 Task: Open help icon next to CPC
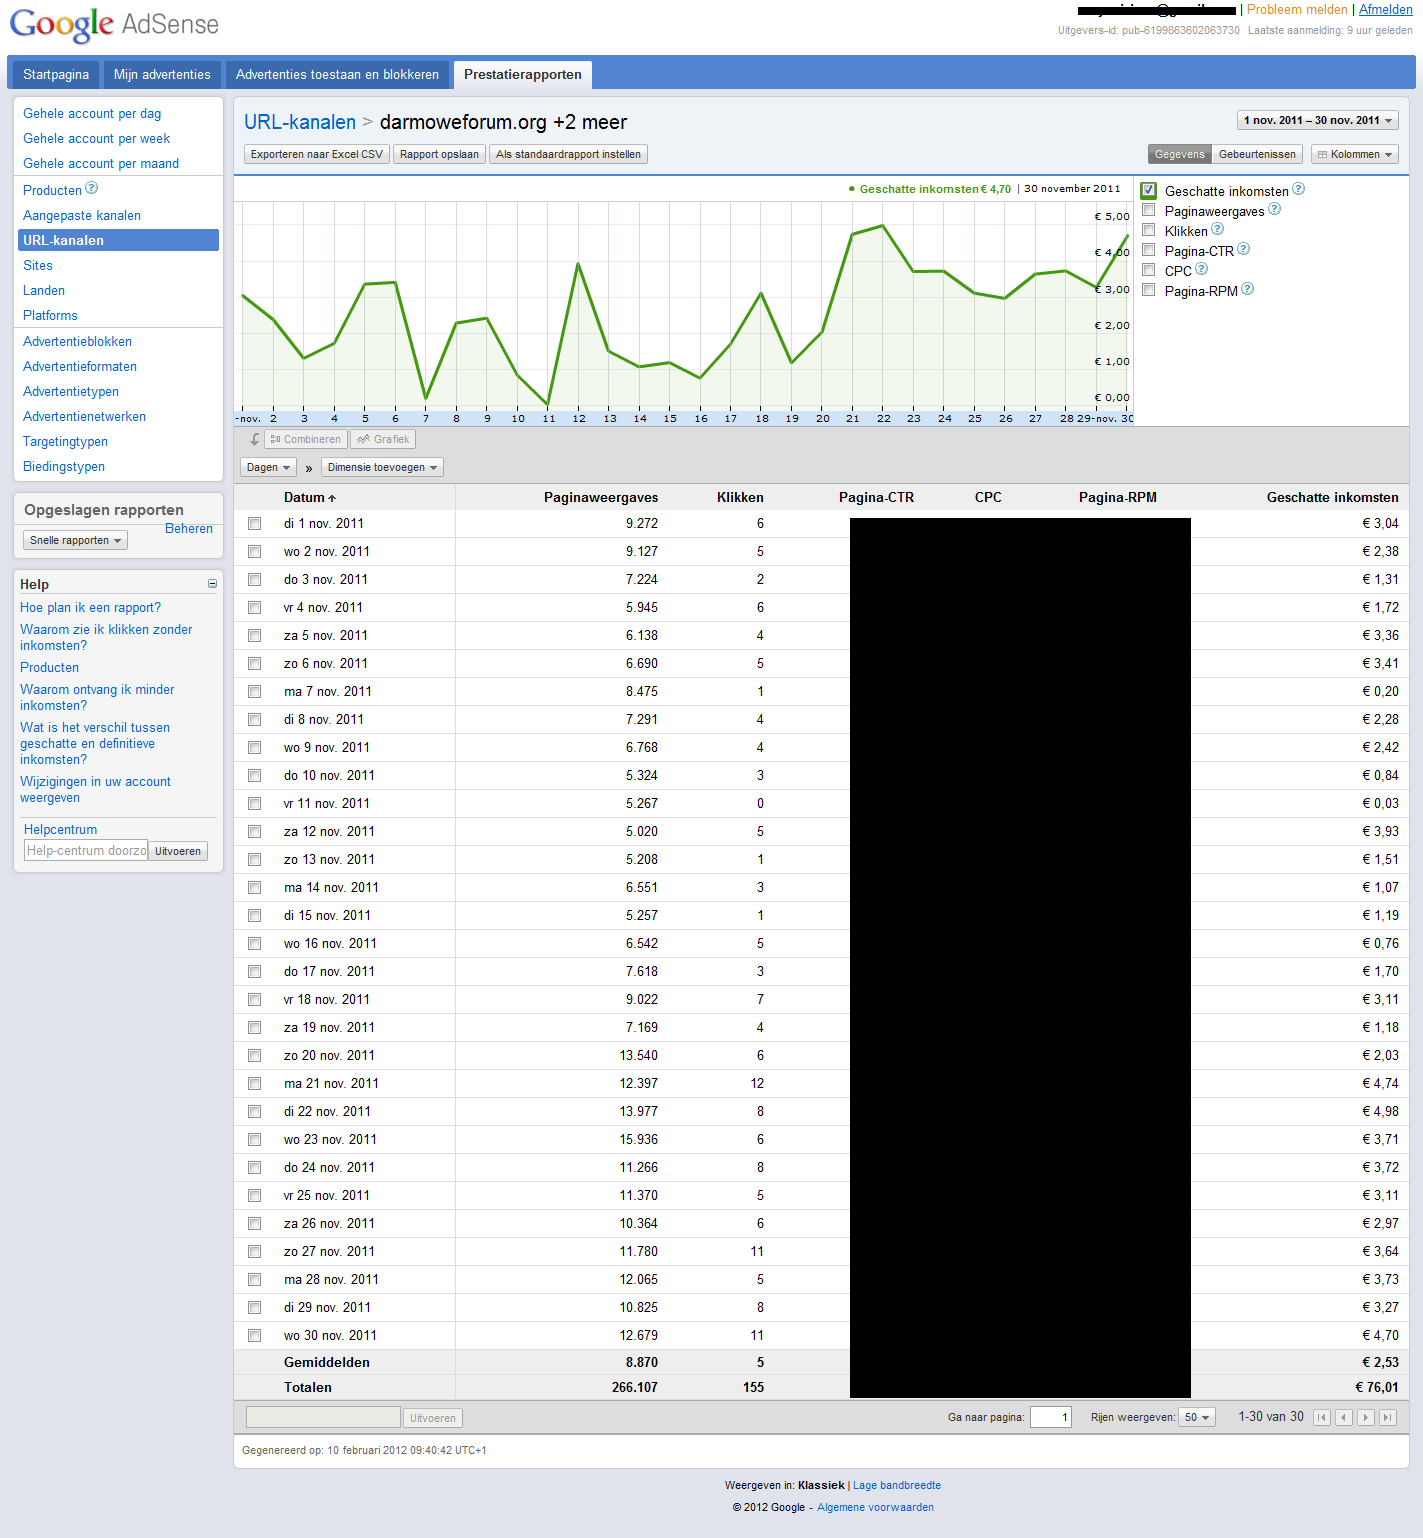coord(1201,269)
